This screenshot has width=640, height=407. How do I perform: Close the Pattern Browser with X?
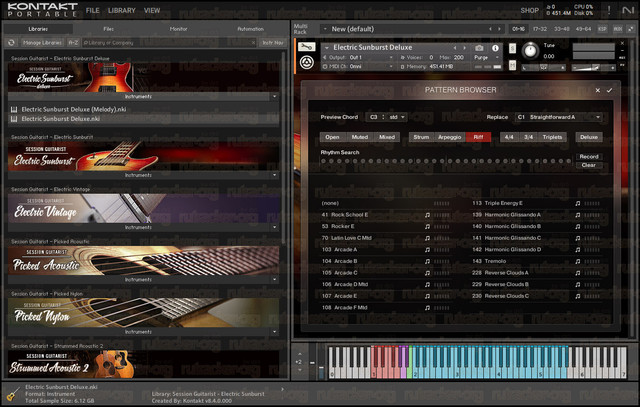tap(598, 90)
